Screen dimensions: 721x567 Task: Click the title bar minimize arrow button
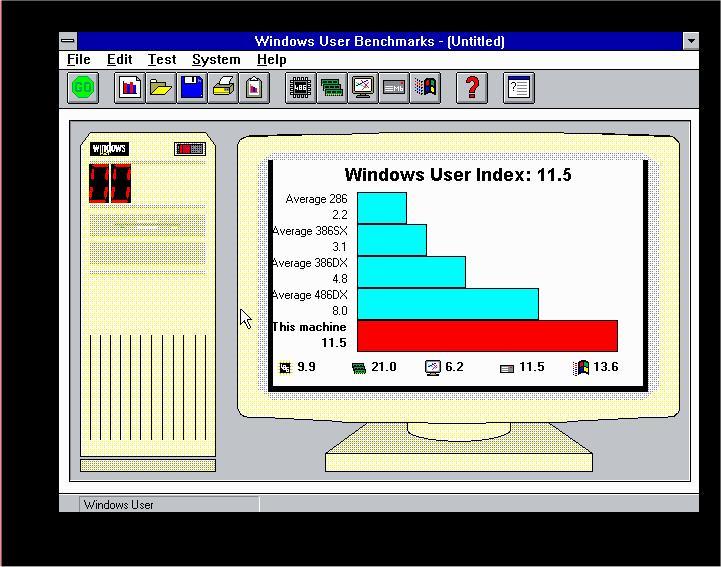(x=691, y=41)
